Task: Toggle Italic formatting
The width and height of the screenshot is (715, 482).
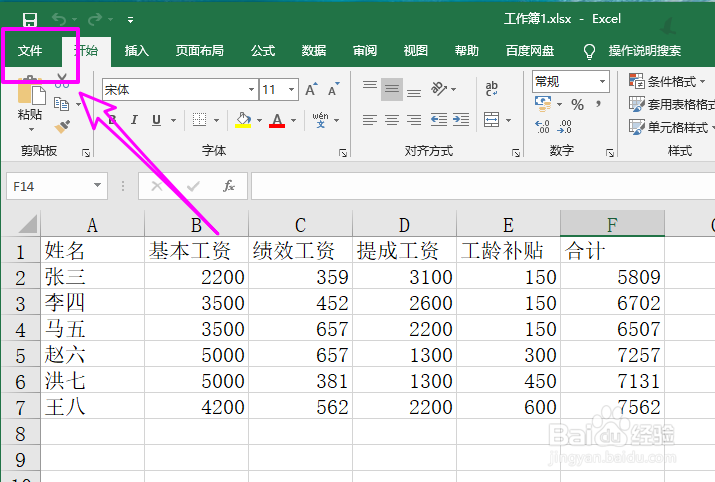Action: click(134, 120)
